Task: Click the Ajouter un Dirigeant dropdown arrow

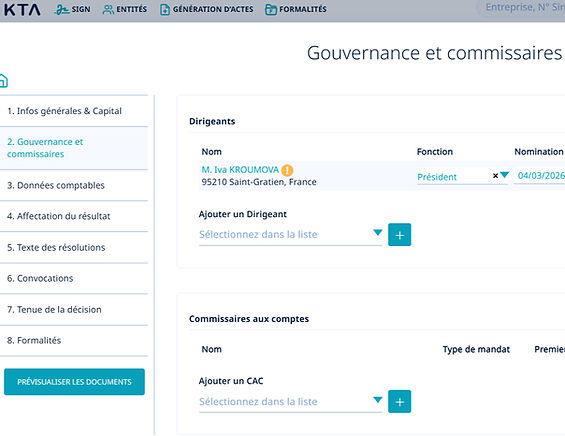Action: (x=378, y=233)
